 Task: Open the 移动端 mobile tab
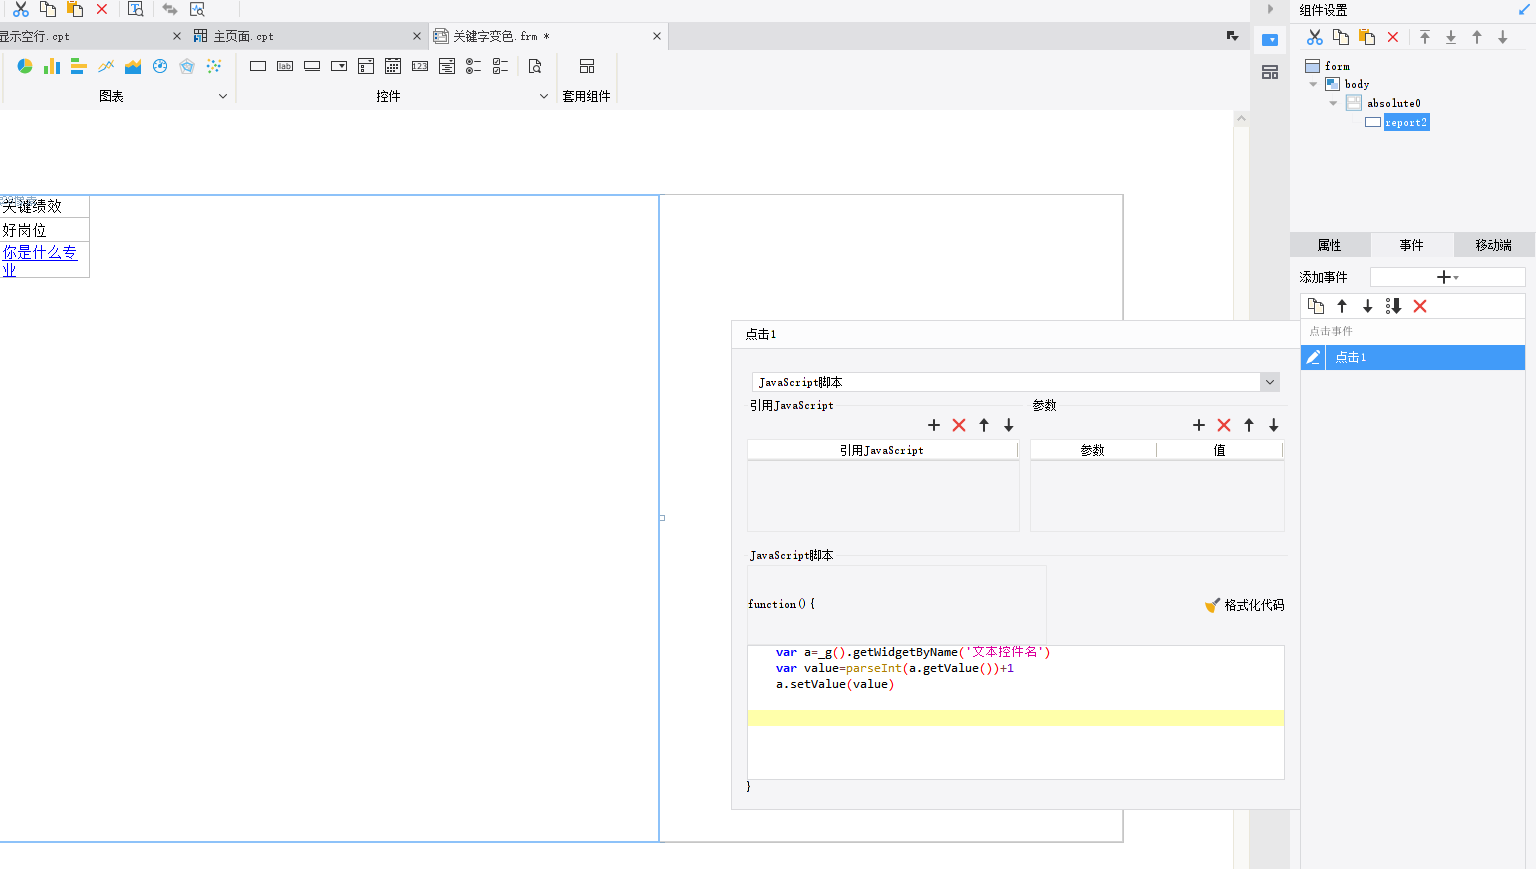coord(1494,245)
